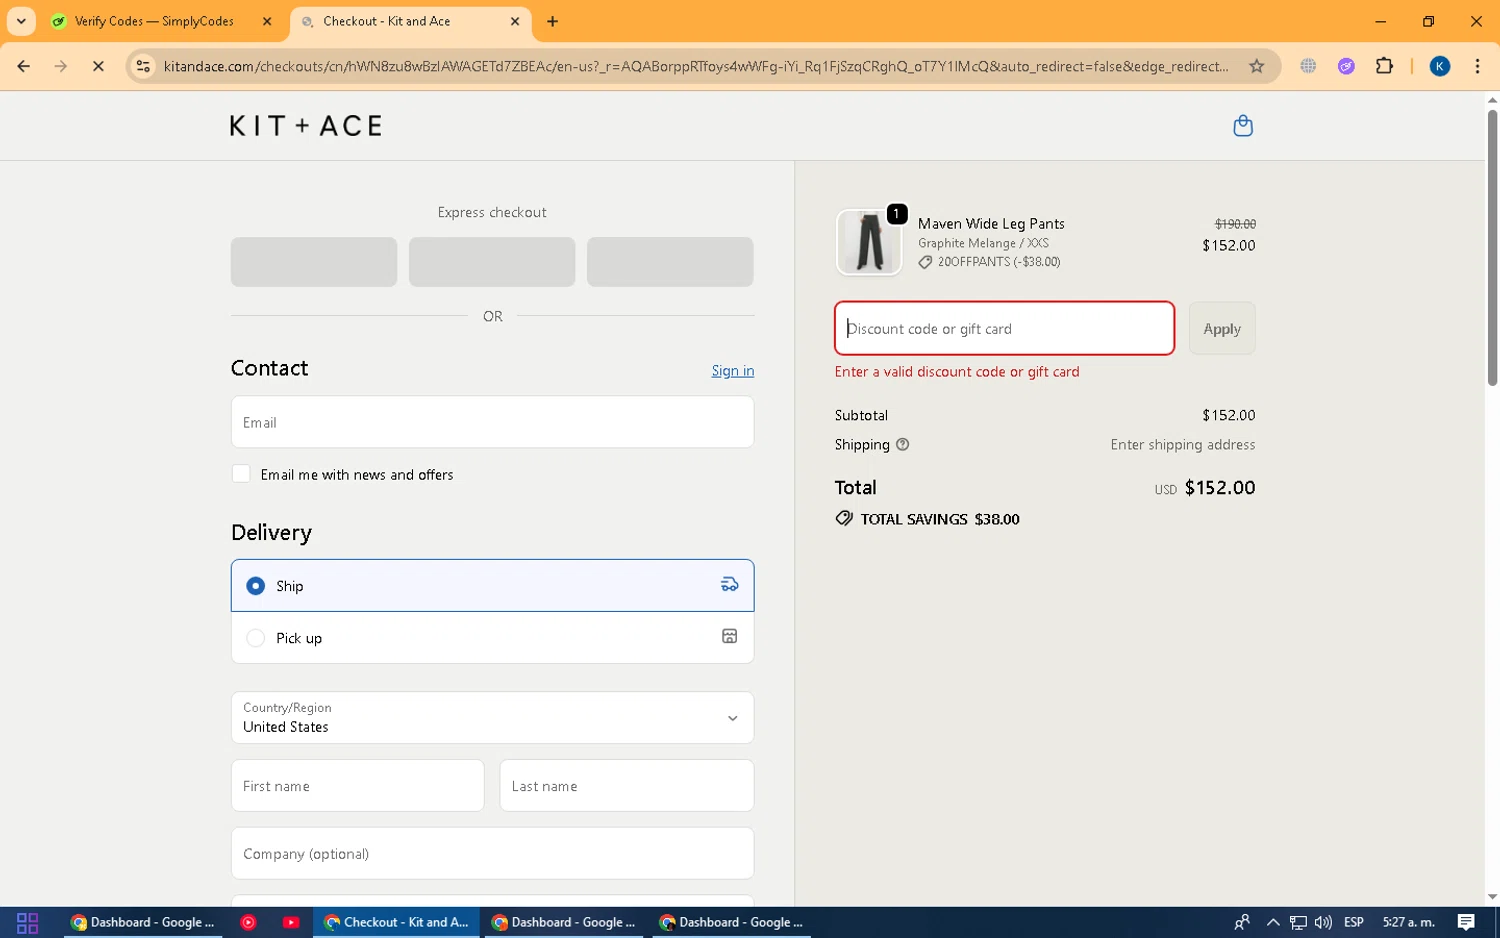
Task: Open notifications center icon
Action: coord(1466,922)
